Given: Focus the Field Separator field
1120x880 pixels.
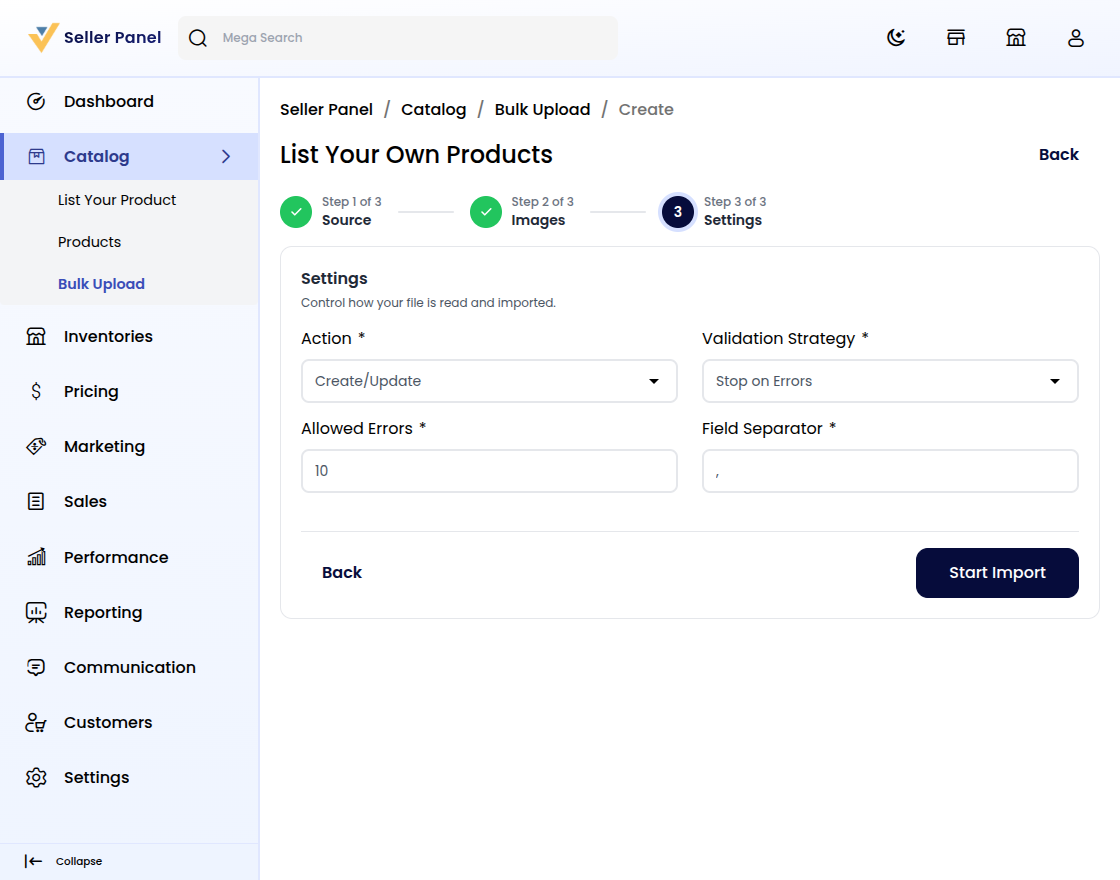Looking at the screenshot, I should click(889, 471).
